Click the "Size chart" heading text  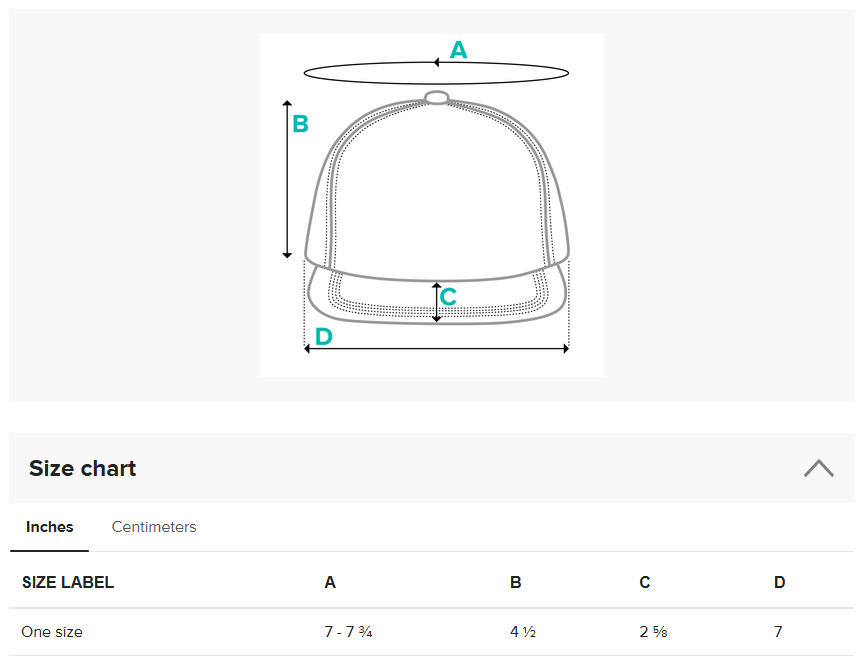coord(83,468)
